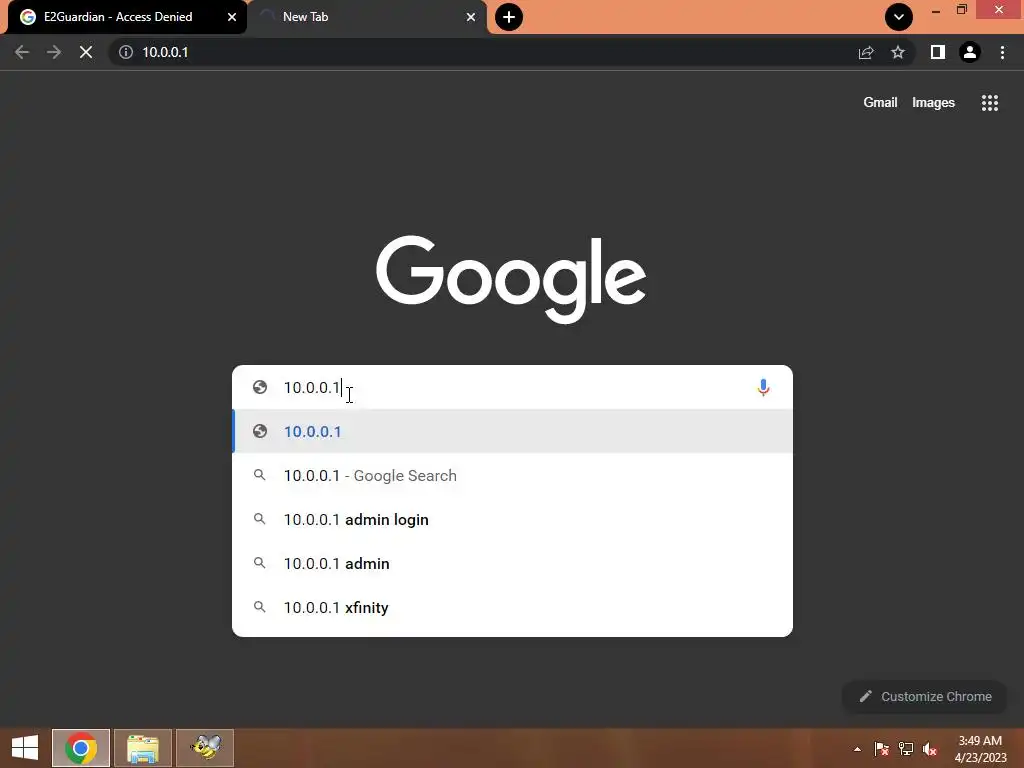
Task: Open the side panel icon
Action: [938, 52]
